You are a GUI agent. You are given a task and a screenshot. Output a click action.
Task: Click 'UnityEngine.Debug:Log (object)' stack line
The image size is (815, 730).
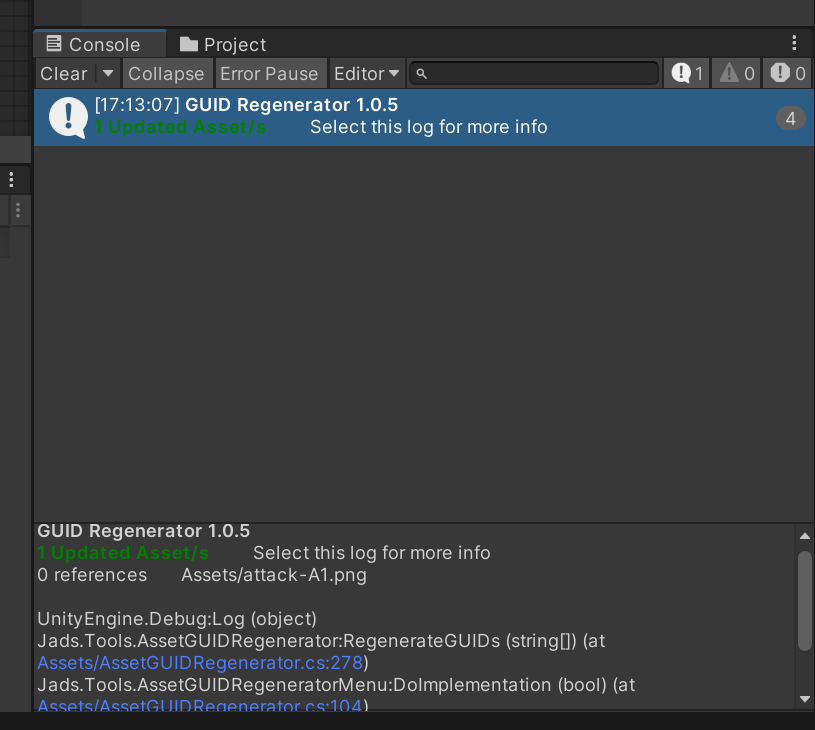coord(177,619)
